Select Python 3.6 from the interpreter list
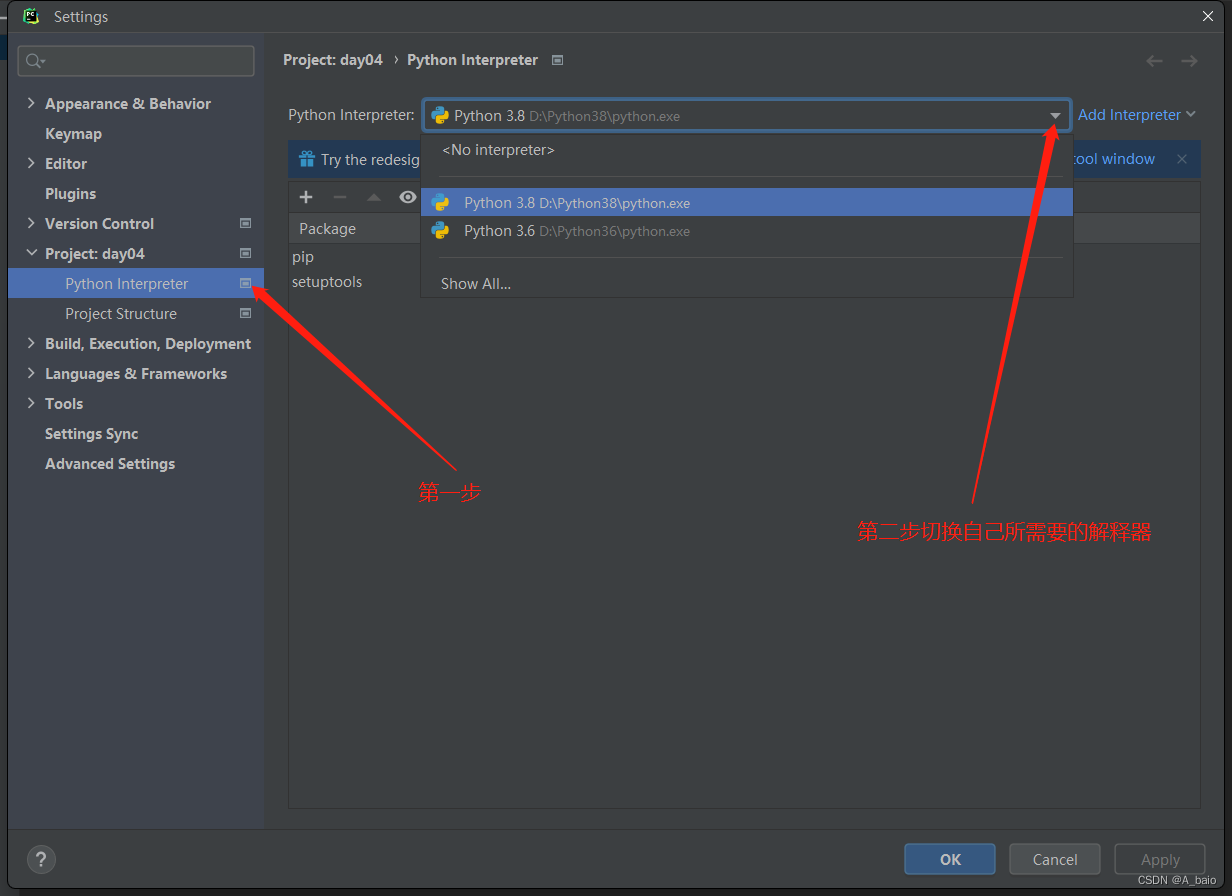 (747, 231)
